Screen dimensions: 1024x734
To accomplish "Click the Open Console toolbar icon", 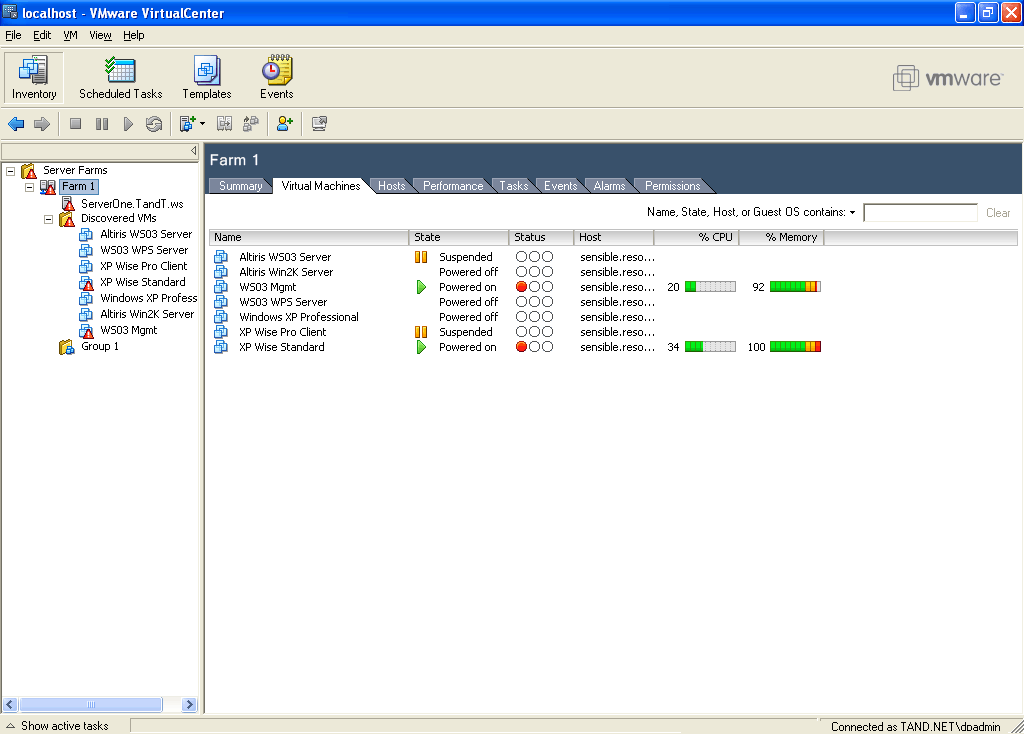I will (319, 124).
